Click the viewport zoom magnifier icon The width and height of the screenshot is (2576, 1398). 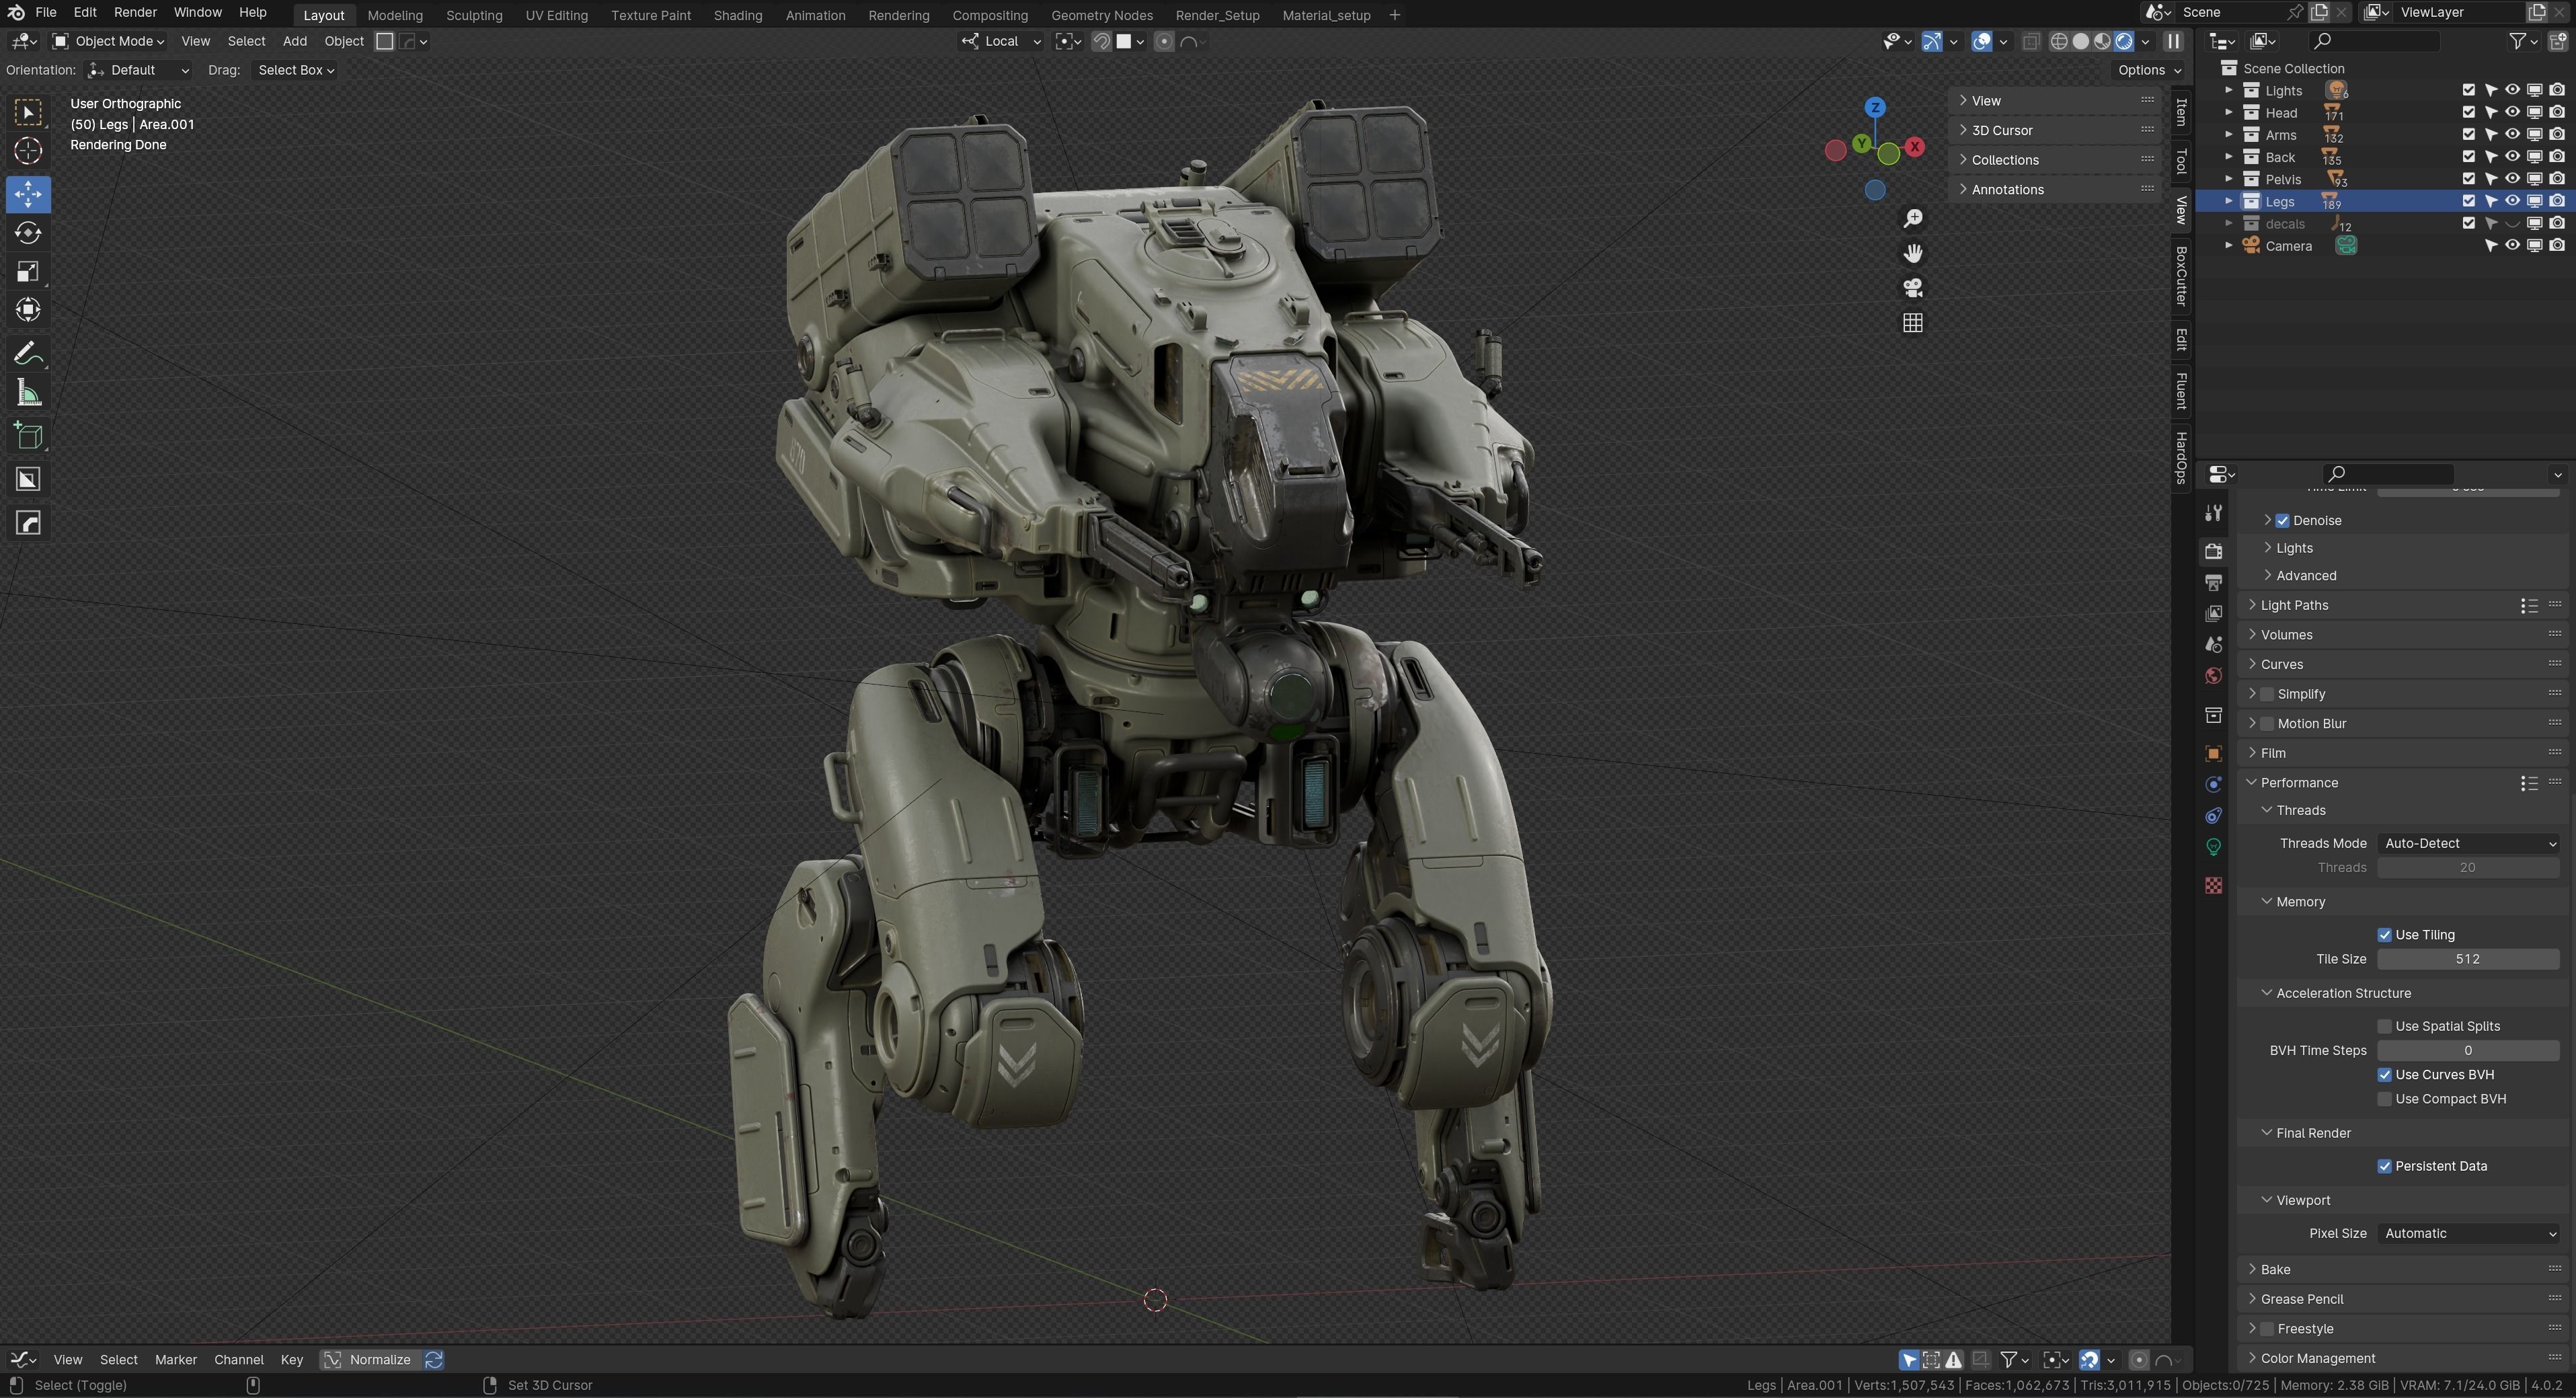[1912, 219]
